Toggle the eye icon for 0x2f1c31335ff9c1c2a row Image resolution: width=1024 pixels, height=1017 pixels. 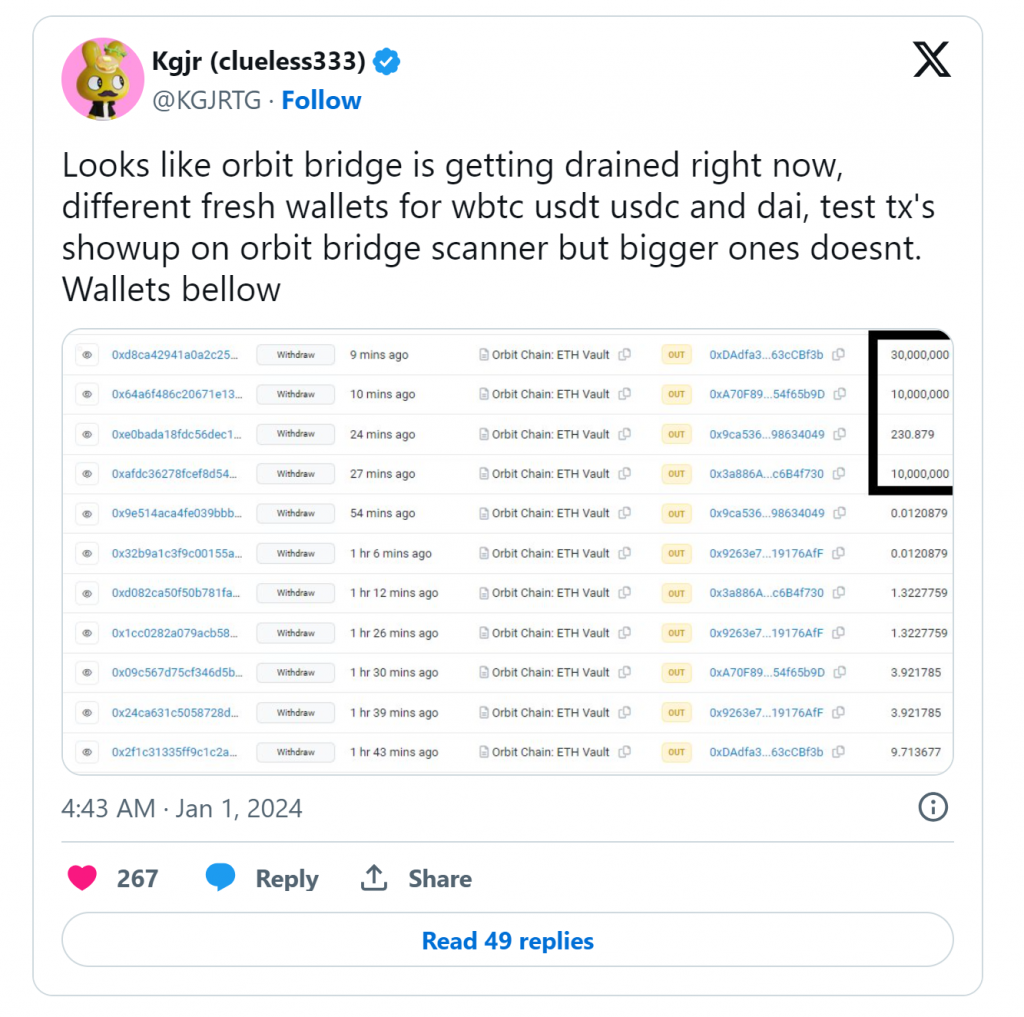pos(87,752)
